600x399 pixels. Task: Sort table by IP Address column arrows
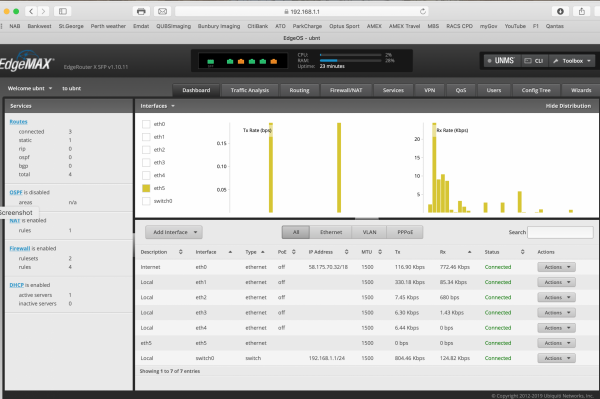(x=346, y=252)
